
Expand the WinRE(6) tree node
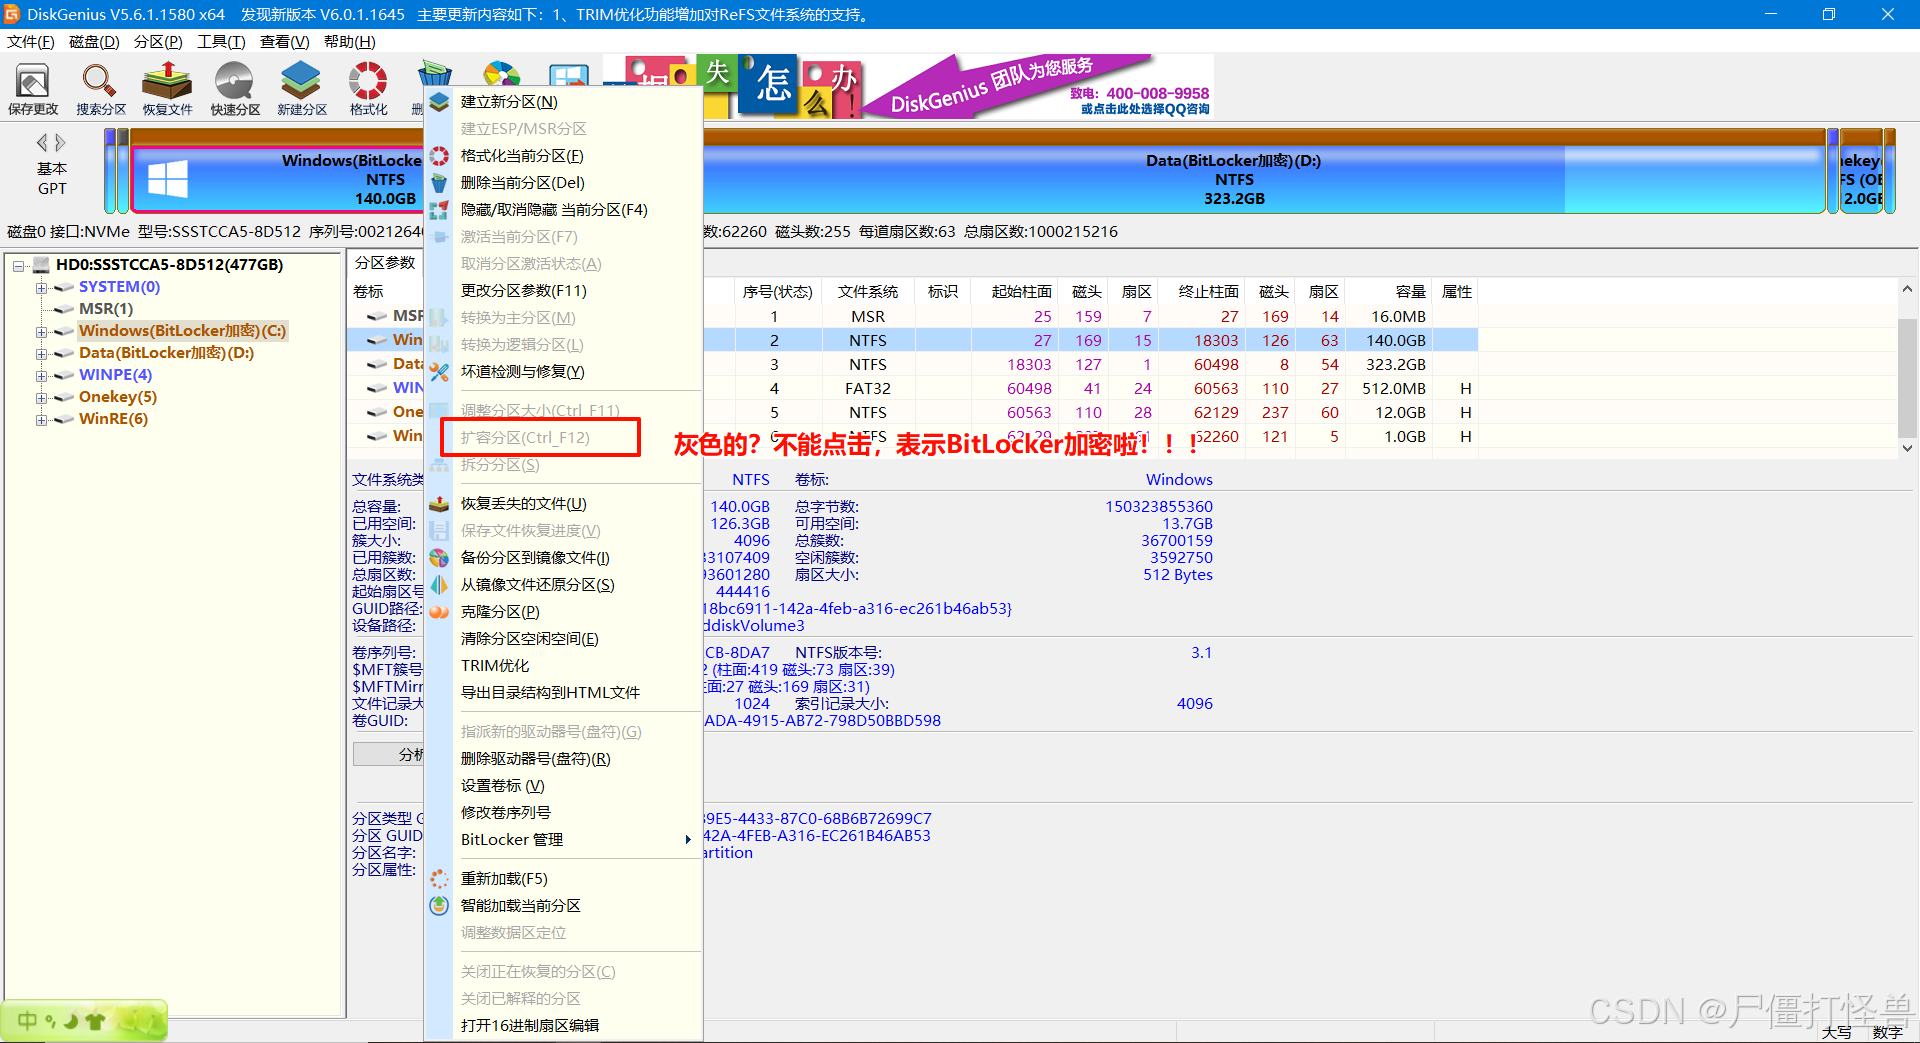pyautogui.click(x=42, y=419)
